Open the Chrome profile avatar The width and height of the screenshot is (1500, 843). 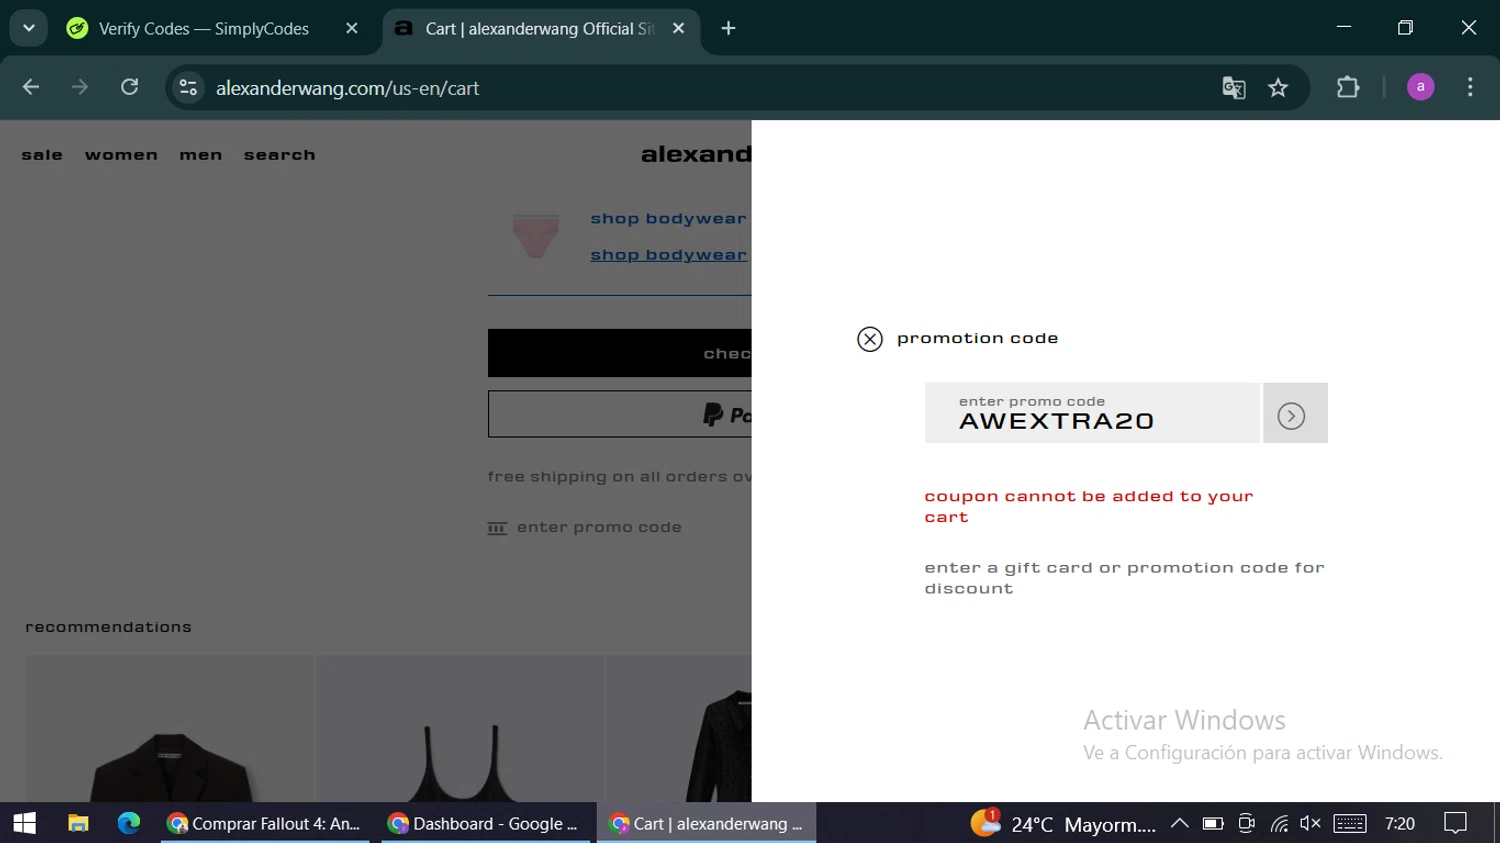coord(1420,87)
